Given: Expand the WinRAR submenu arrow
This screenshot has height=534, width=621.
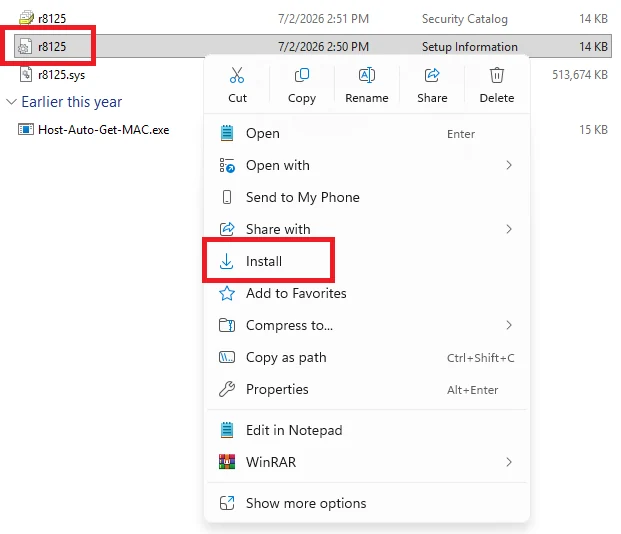Looking at the screenshot, I should (x=509, y=462).
